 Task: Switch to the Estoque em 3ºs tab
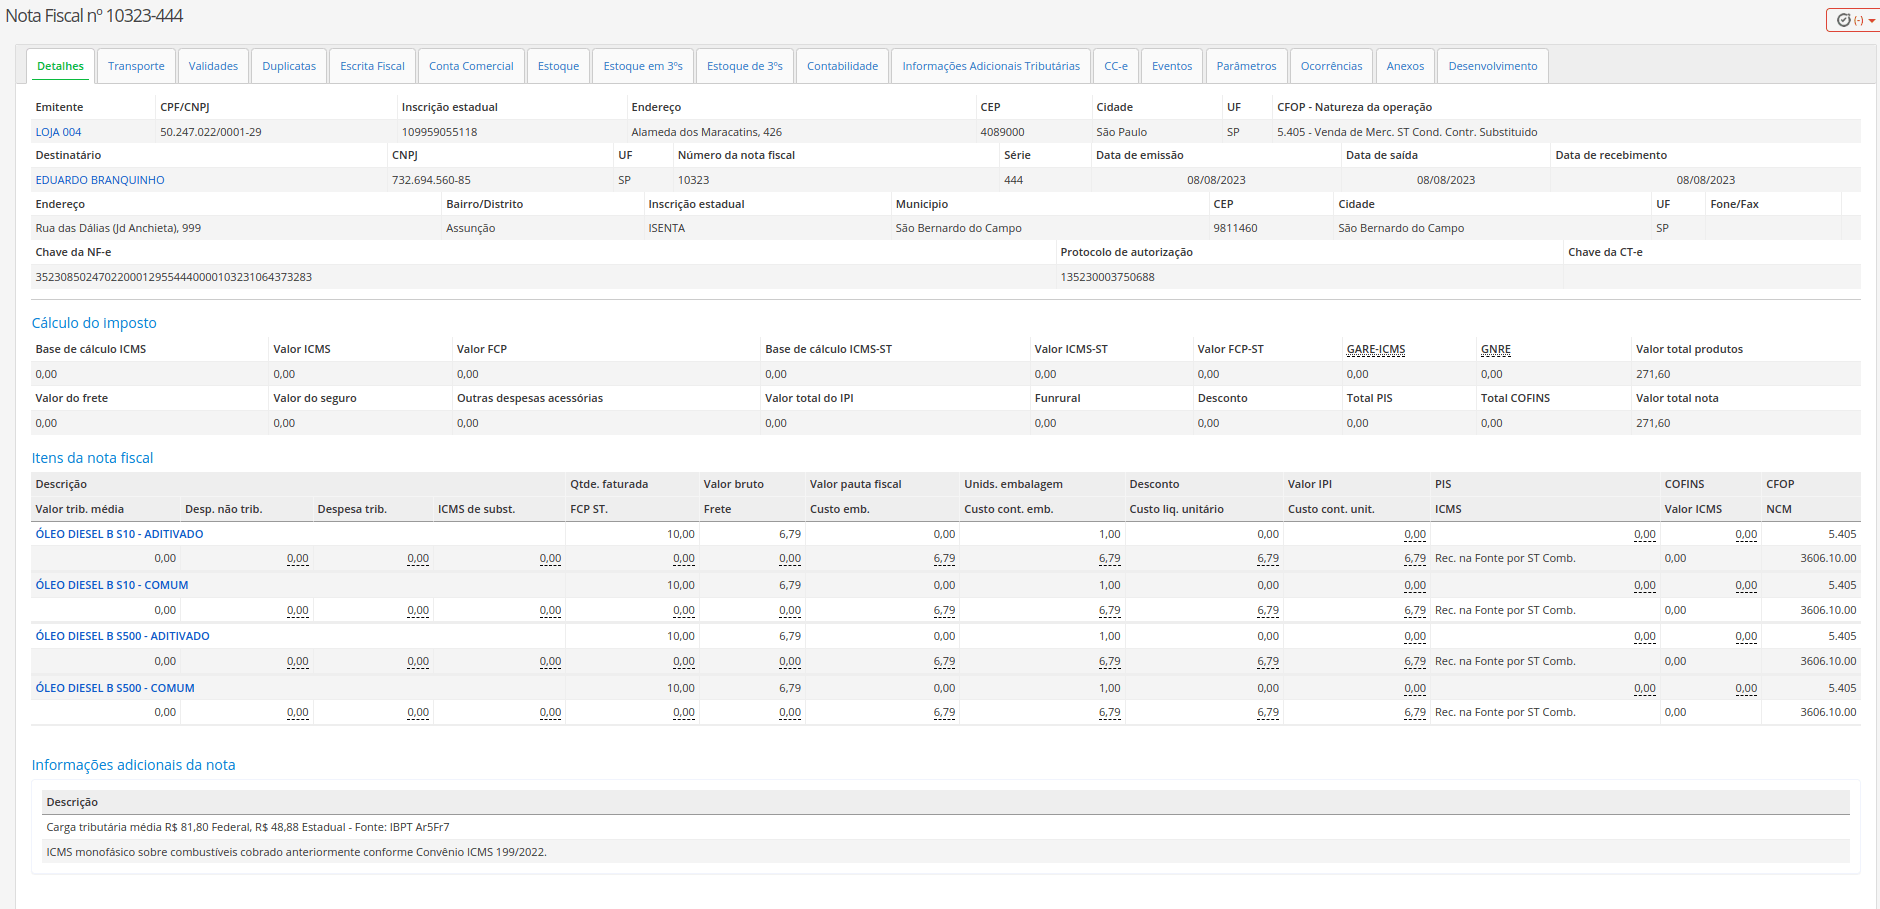[643, 66]
